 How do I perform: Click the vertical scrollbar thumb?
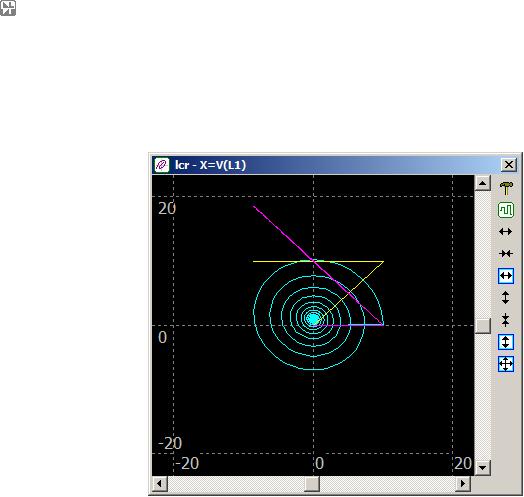pyautogui.click(x=483, y=326)
